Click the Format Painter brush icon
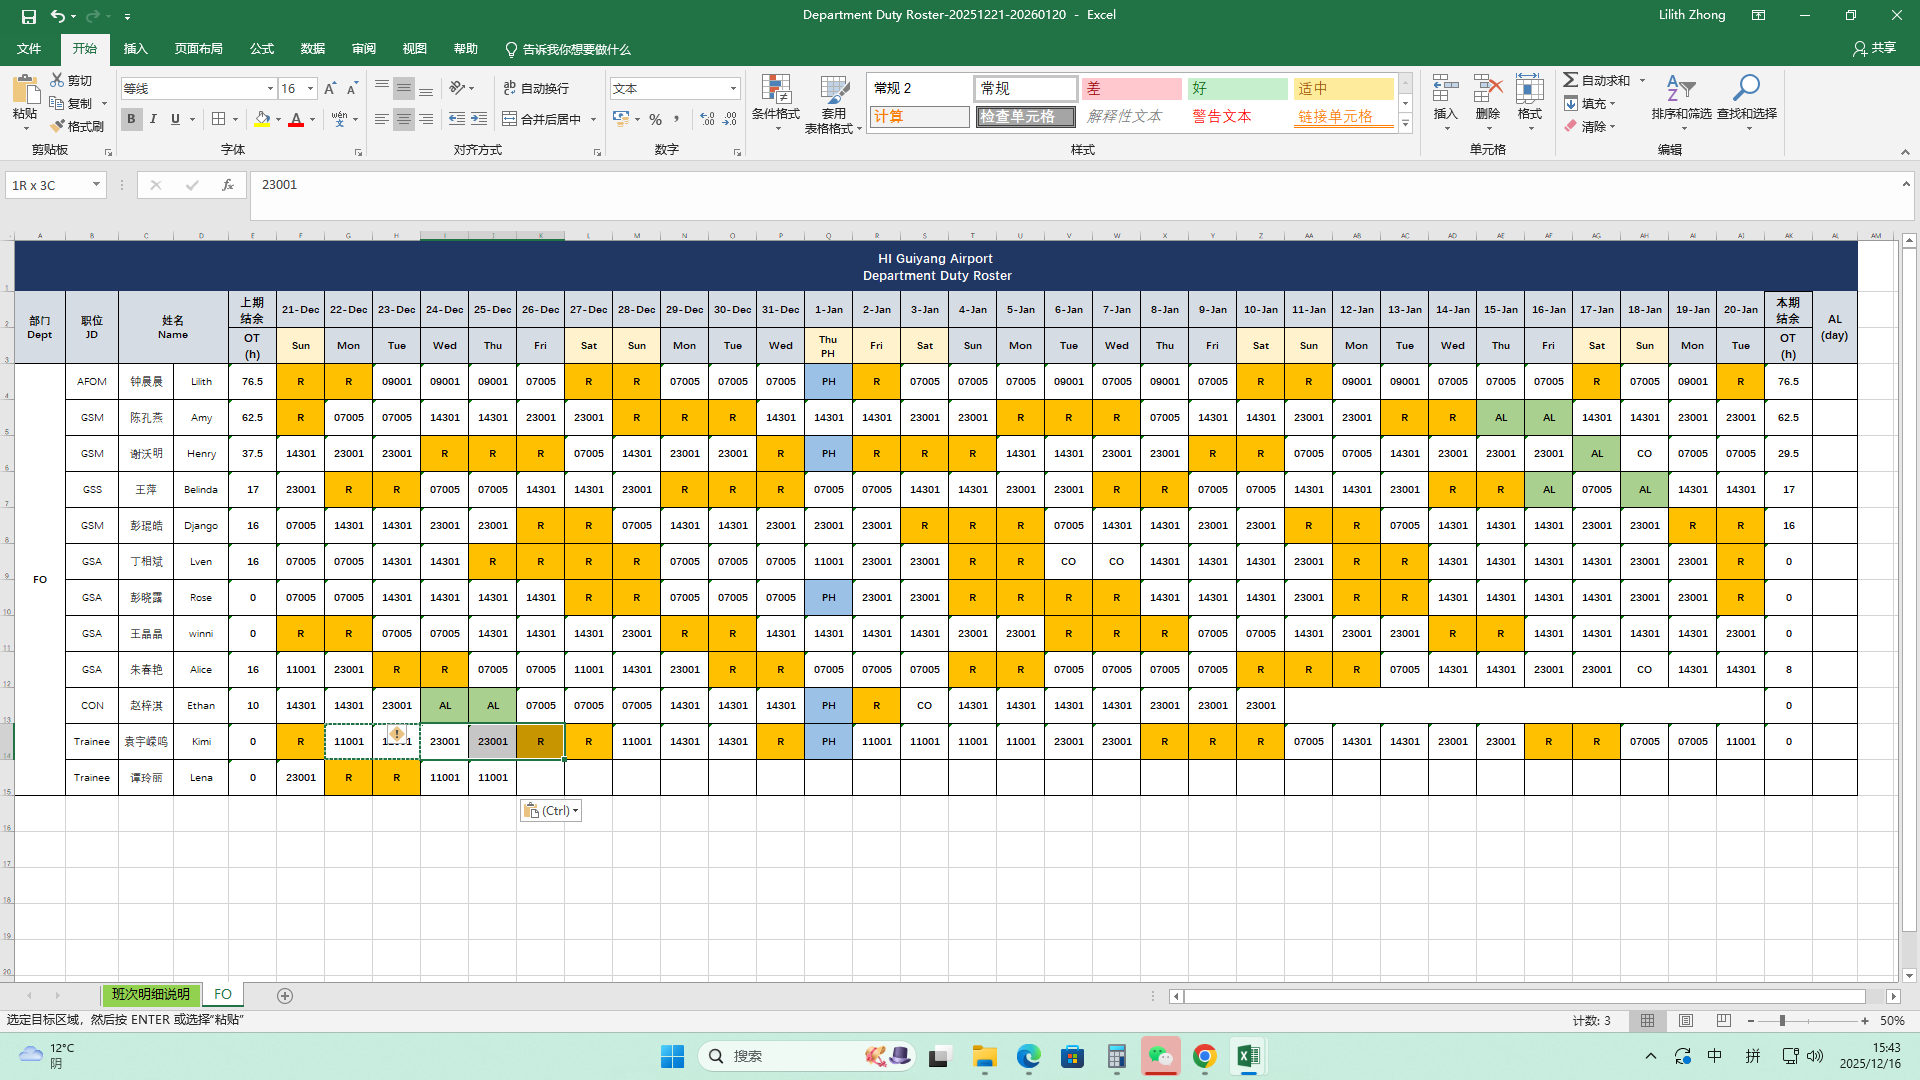 pos(58,126)
